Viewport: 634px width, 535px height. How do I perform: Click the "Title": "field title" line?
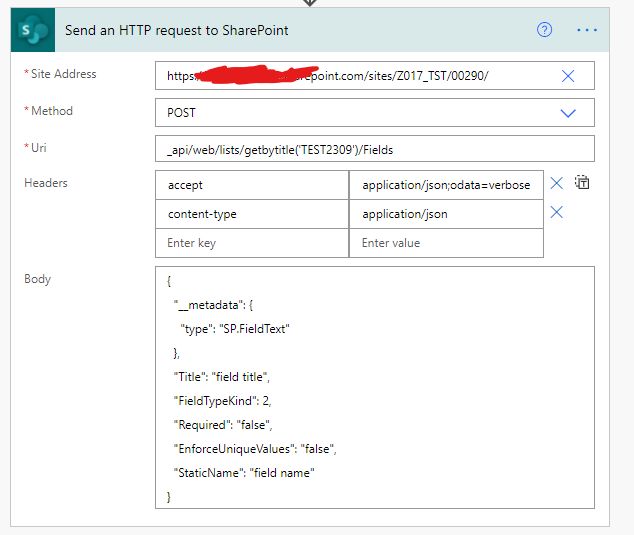point(222,377)
